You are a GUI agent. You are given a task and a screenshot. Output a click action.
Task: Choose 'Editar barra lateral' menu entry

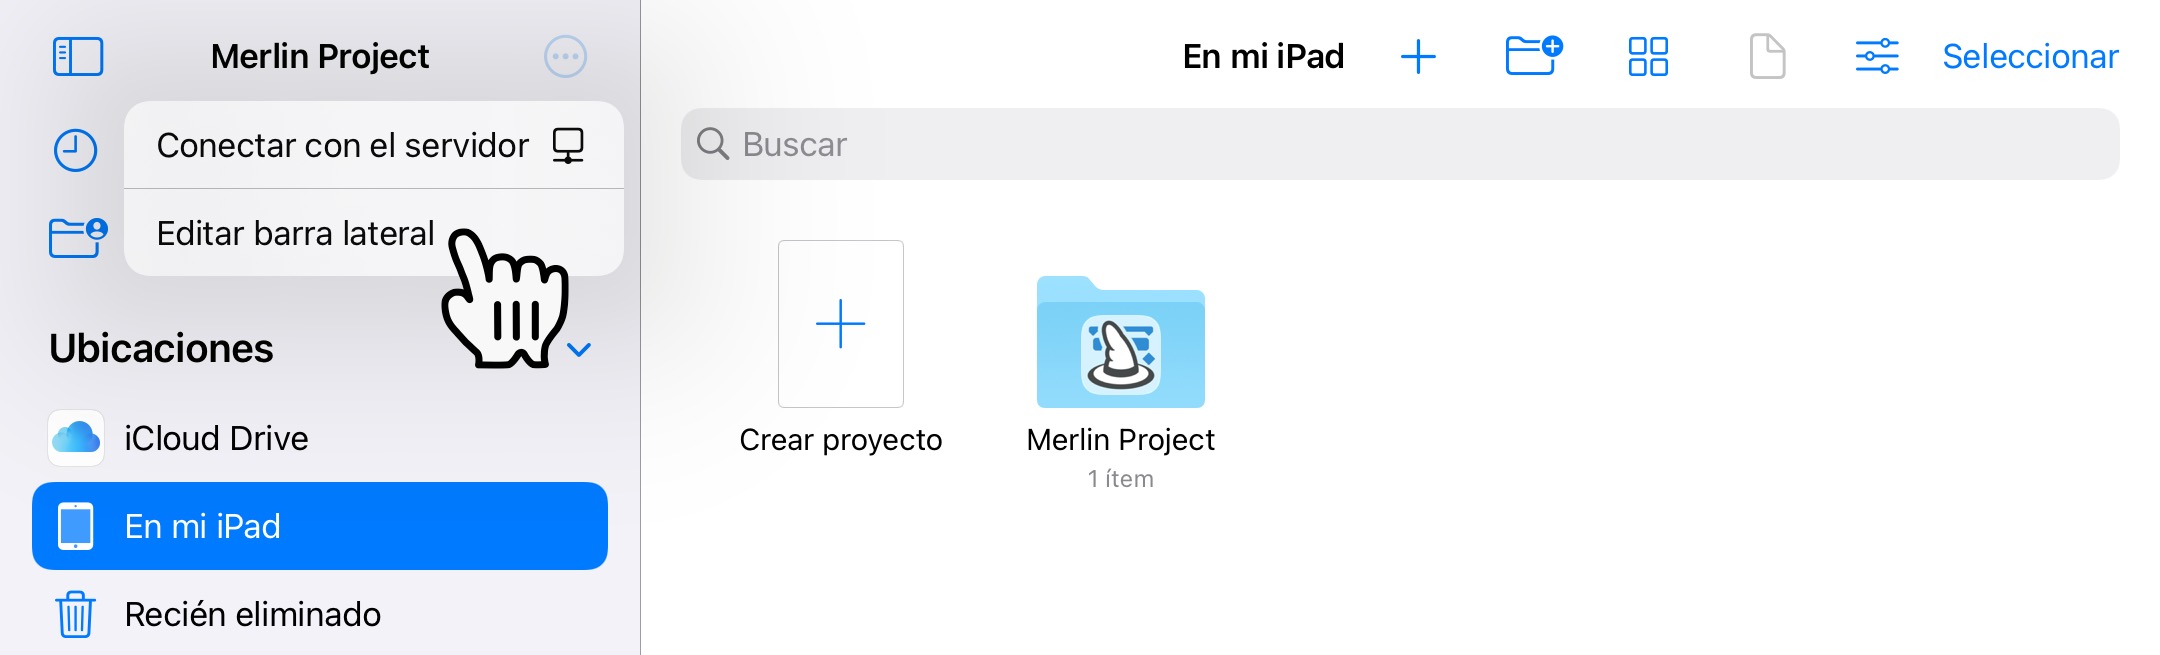pos(374,233)
